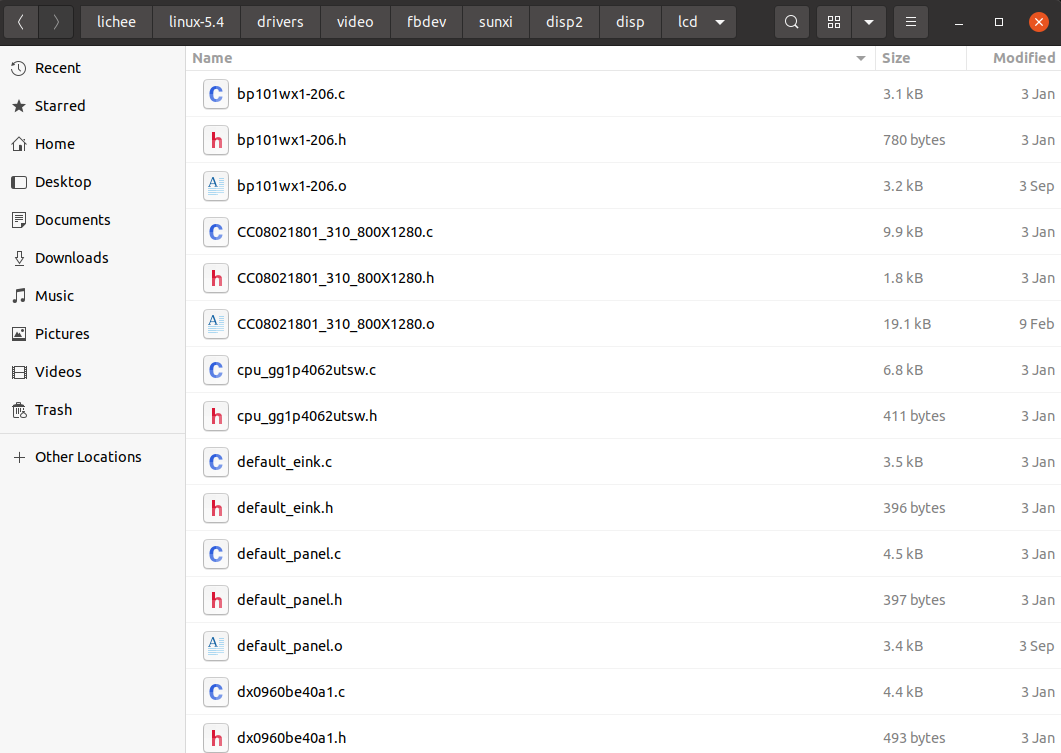Sort files by Modified column

click(1023, 58)
